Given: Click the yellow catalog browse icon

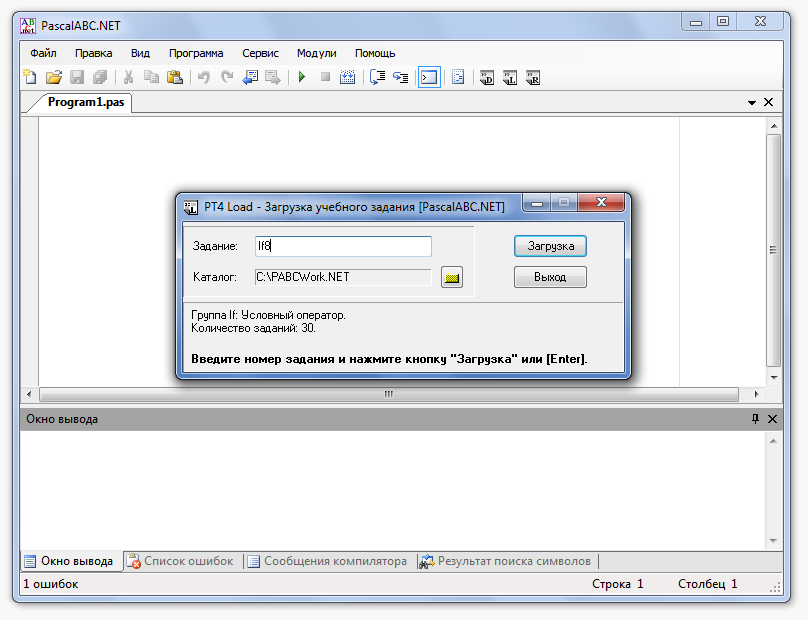Looking at the screenshot, I should tap(452, 277).
